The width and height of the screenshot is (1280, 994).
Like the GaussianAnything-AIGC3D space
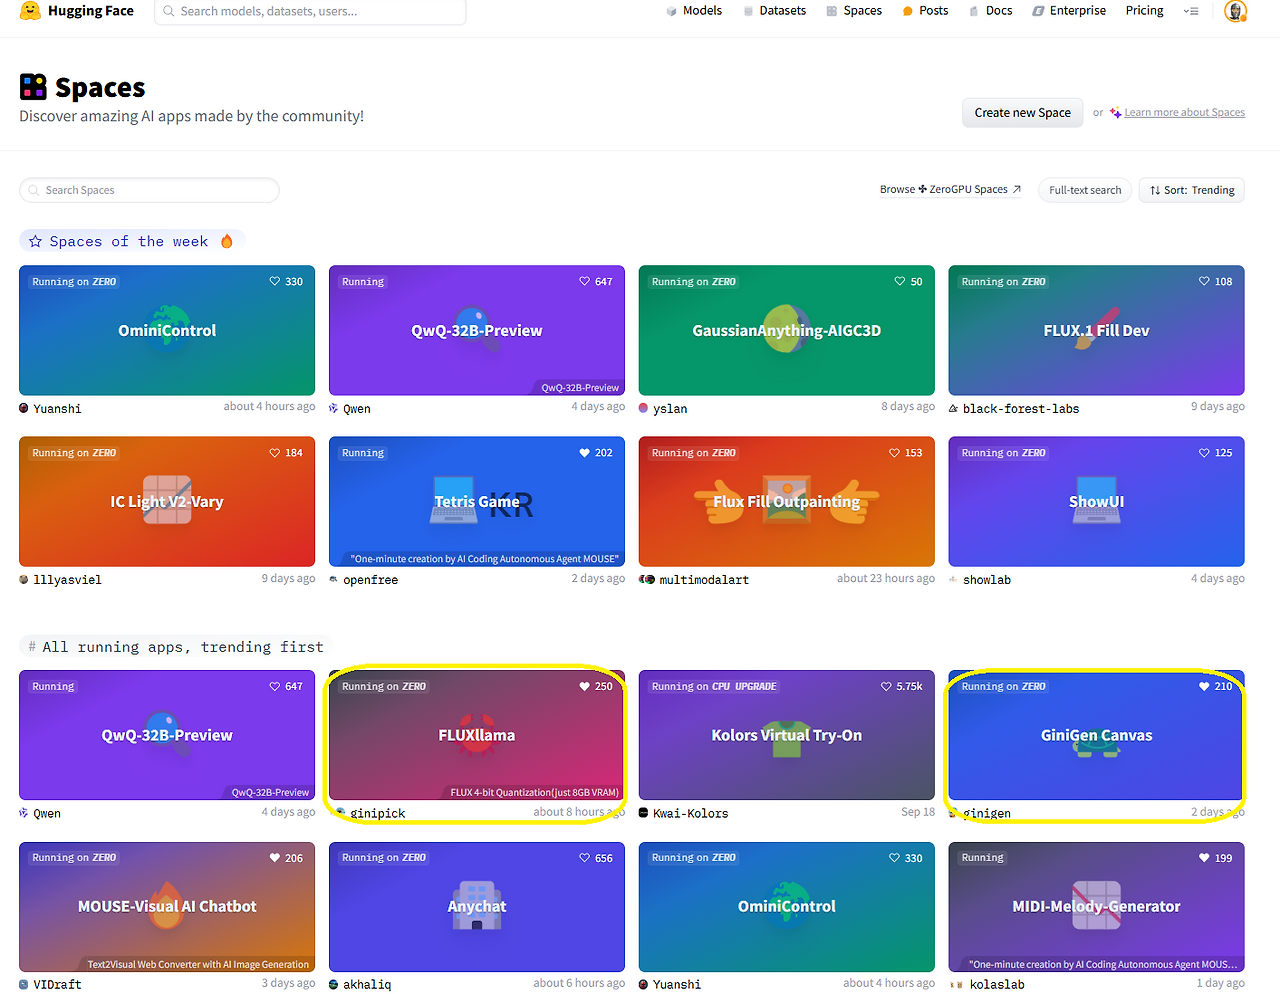[x=900, y=282]
